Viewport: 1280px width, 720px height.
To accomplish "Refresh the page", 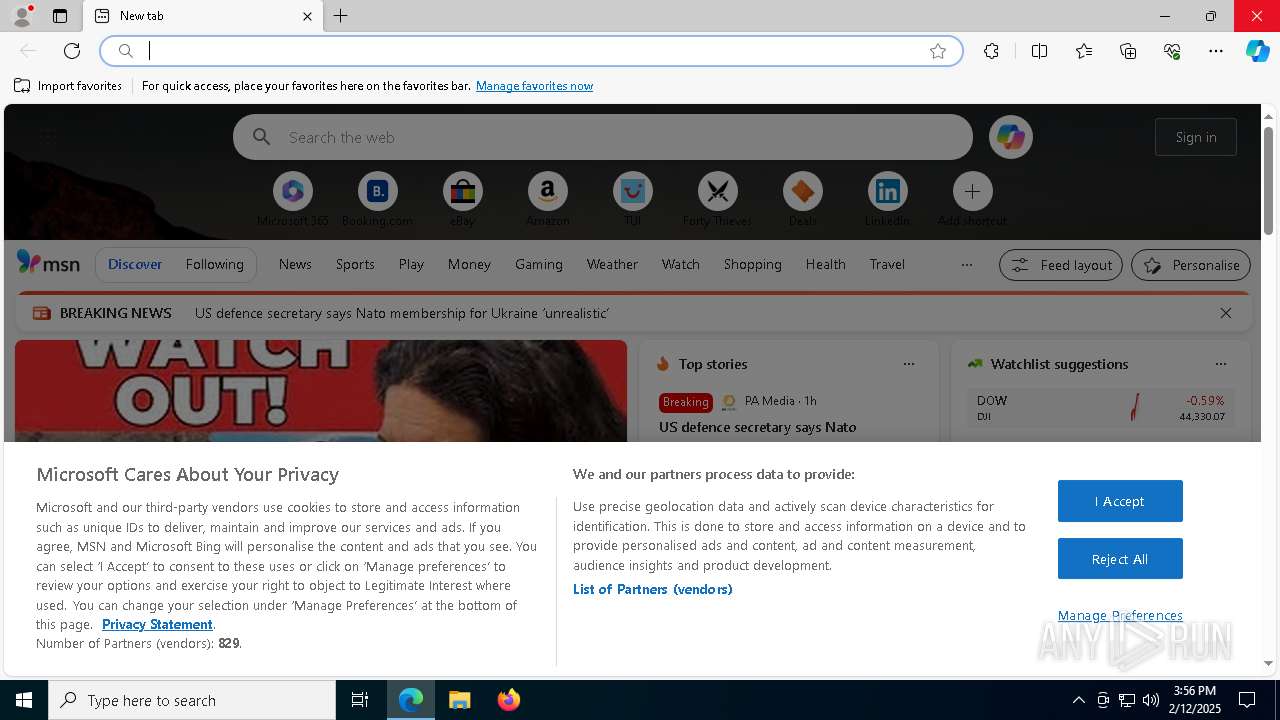I will click(x=72, y=51).
